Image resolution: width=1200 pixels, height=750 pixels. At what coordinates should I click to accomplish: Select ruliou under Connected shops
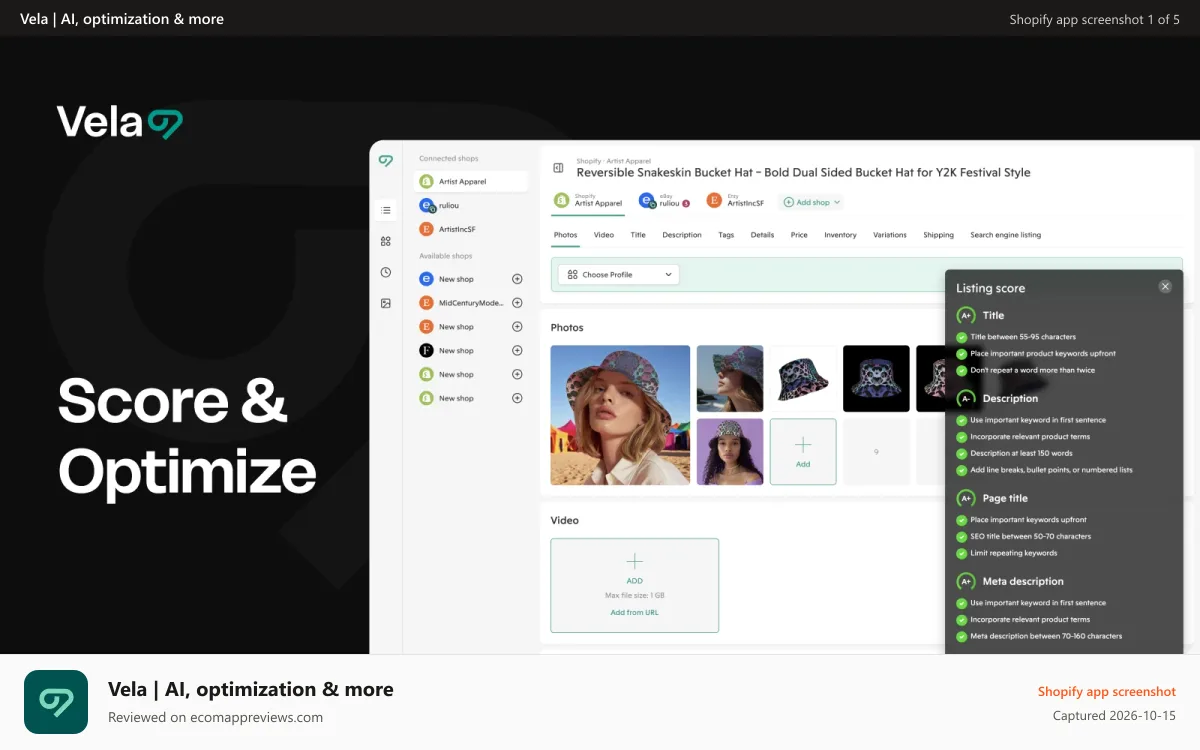click(x=471, y=205)
